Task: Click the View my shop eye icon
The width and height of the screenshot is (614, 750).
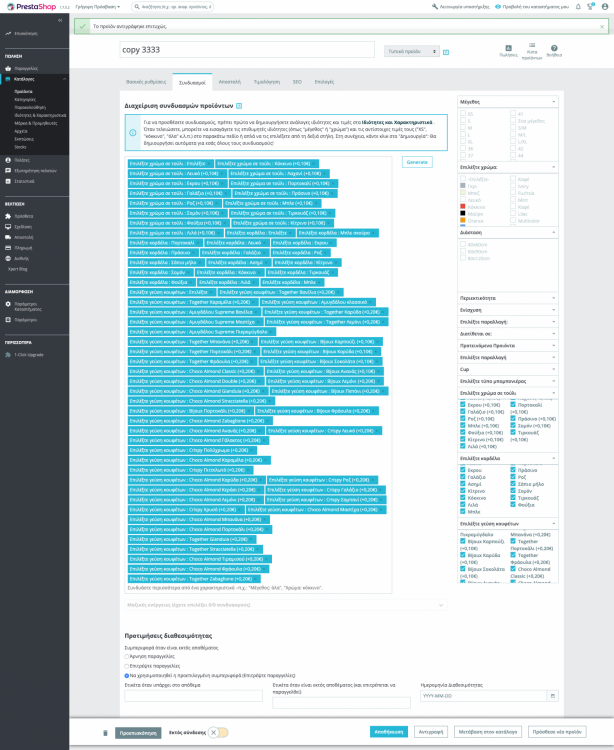Action: point(498,7)
